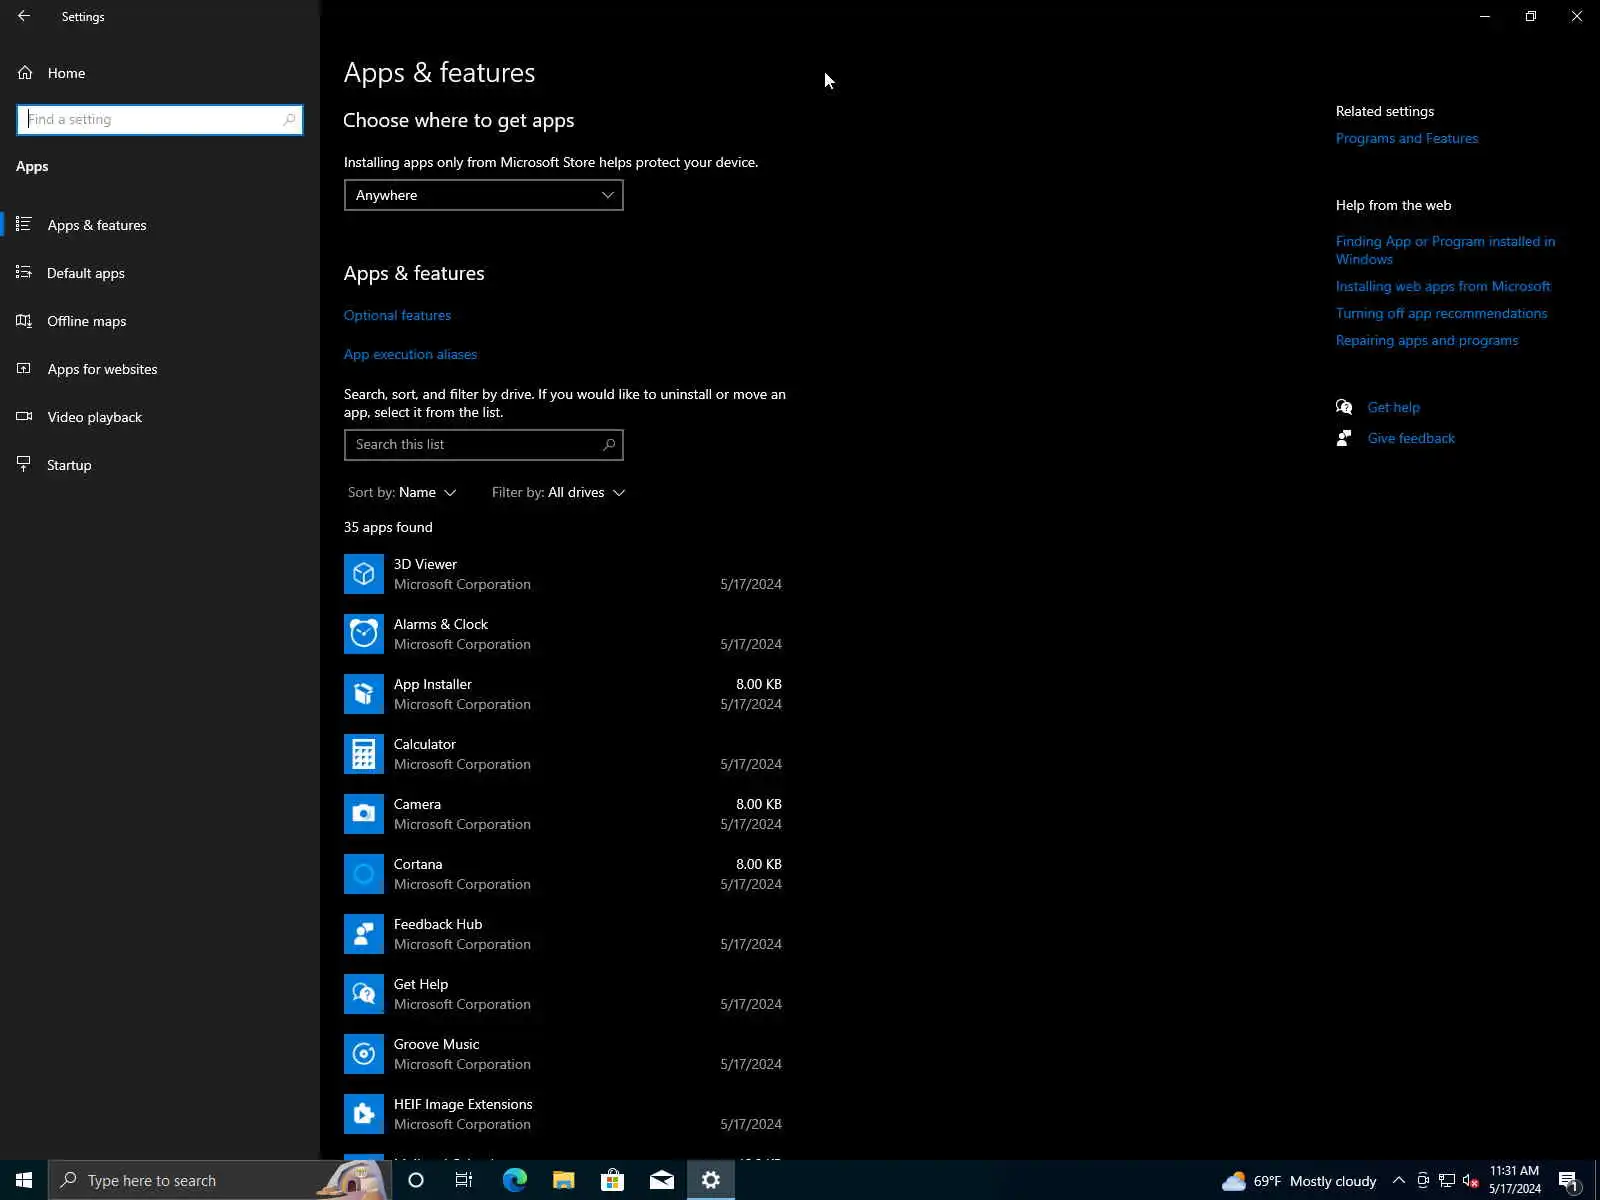Open Mail from the taskbar
The width and height of the screenshot is (1600, 1200).
661,1180
